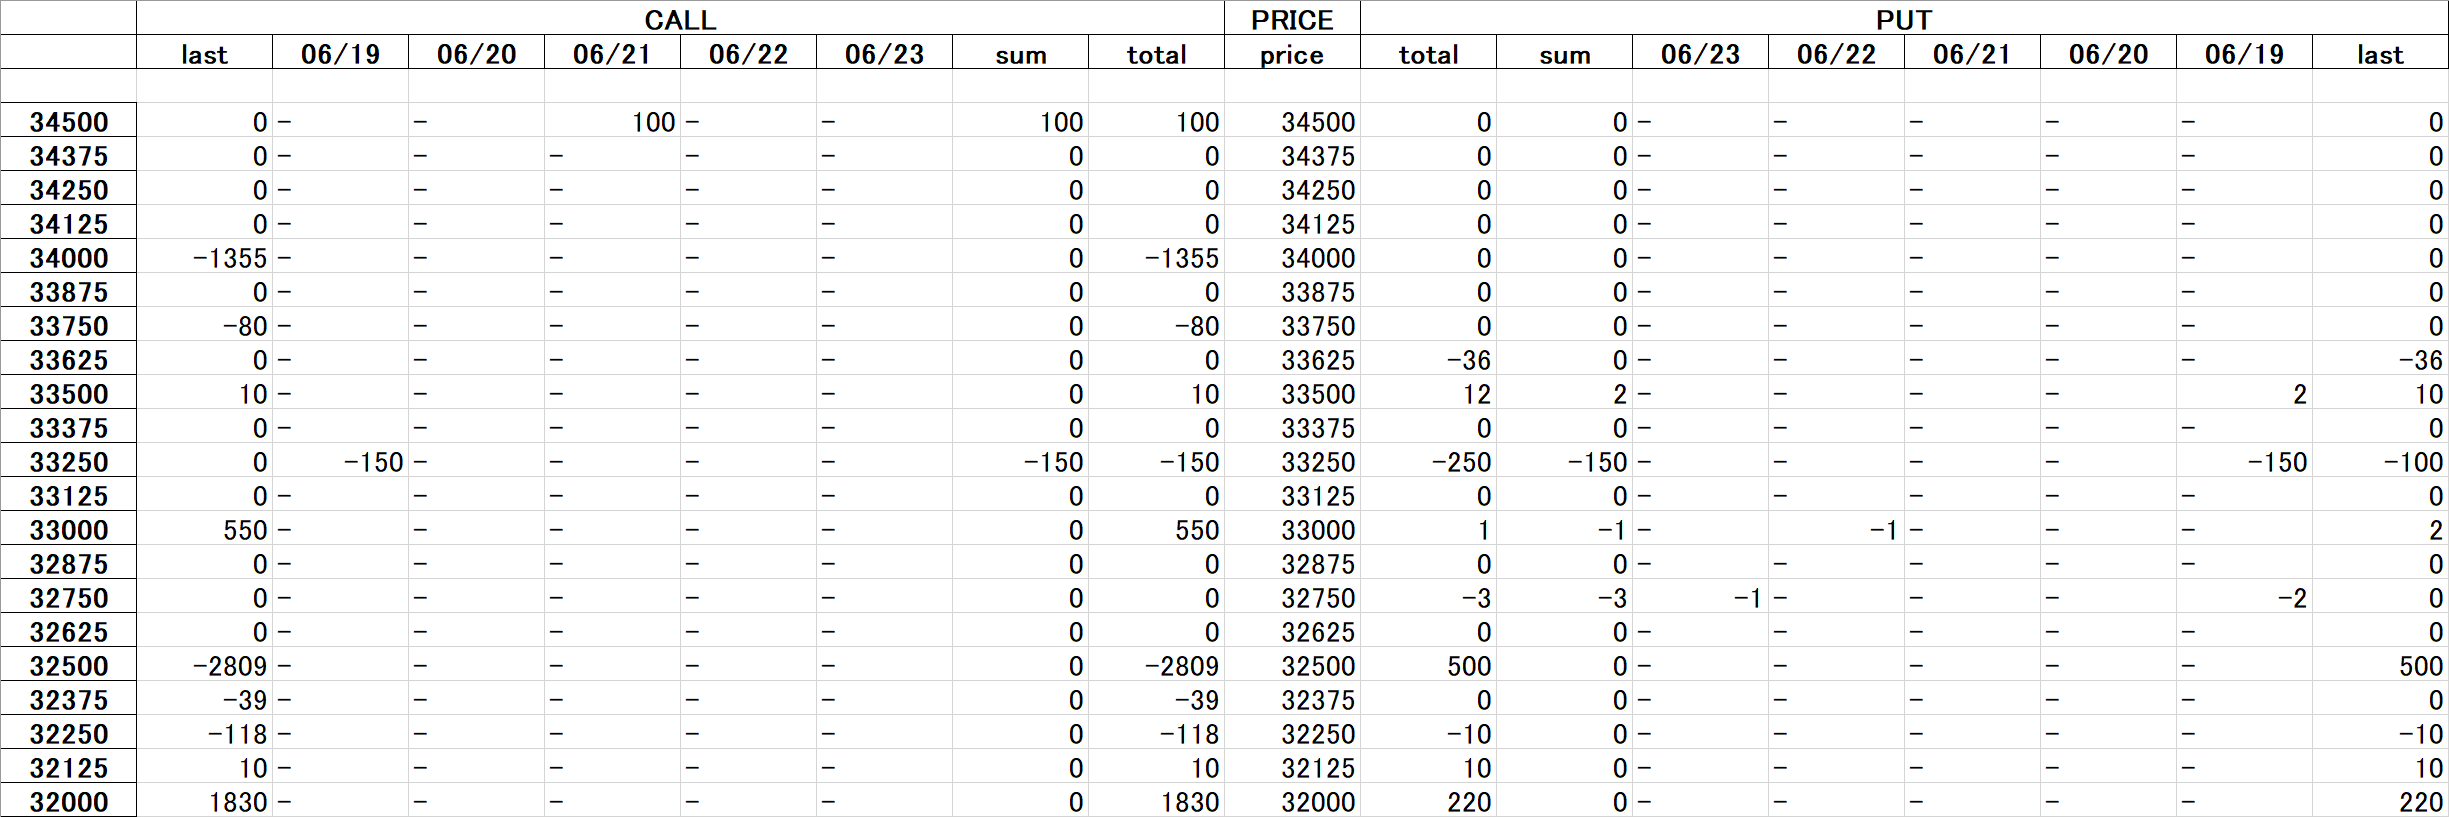
Task: Click the CALL 06/20 column header
Action: tap(476, 54)
